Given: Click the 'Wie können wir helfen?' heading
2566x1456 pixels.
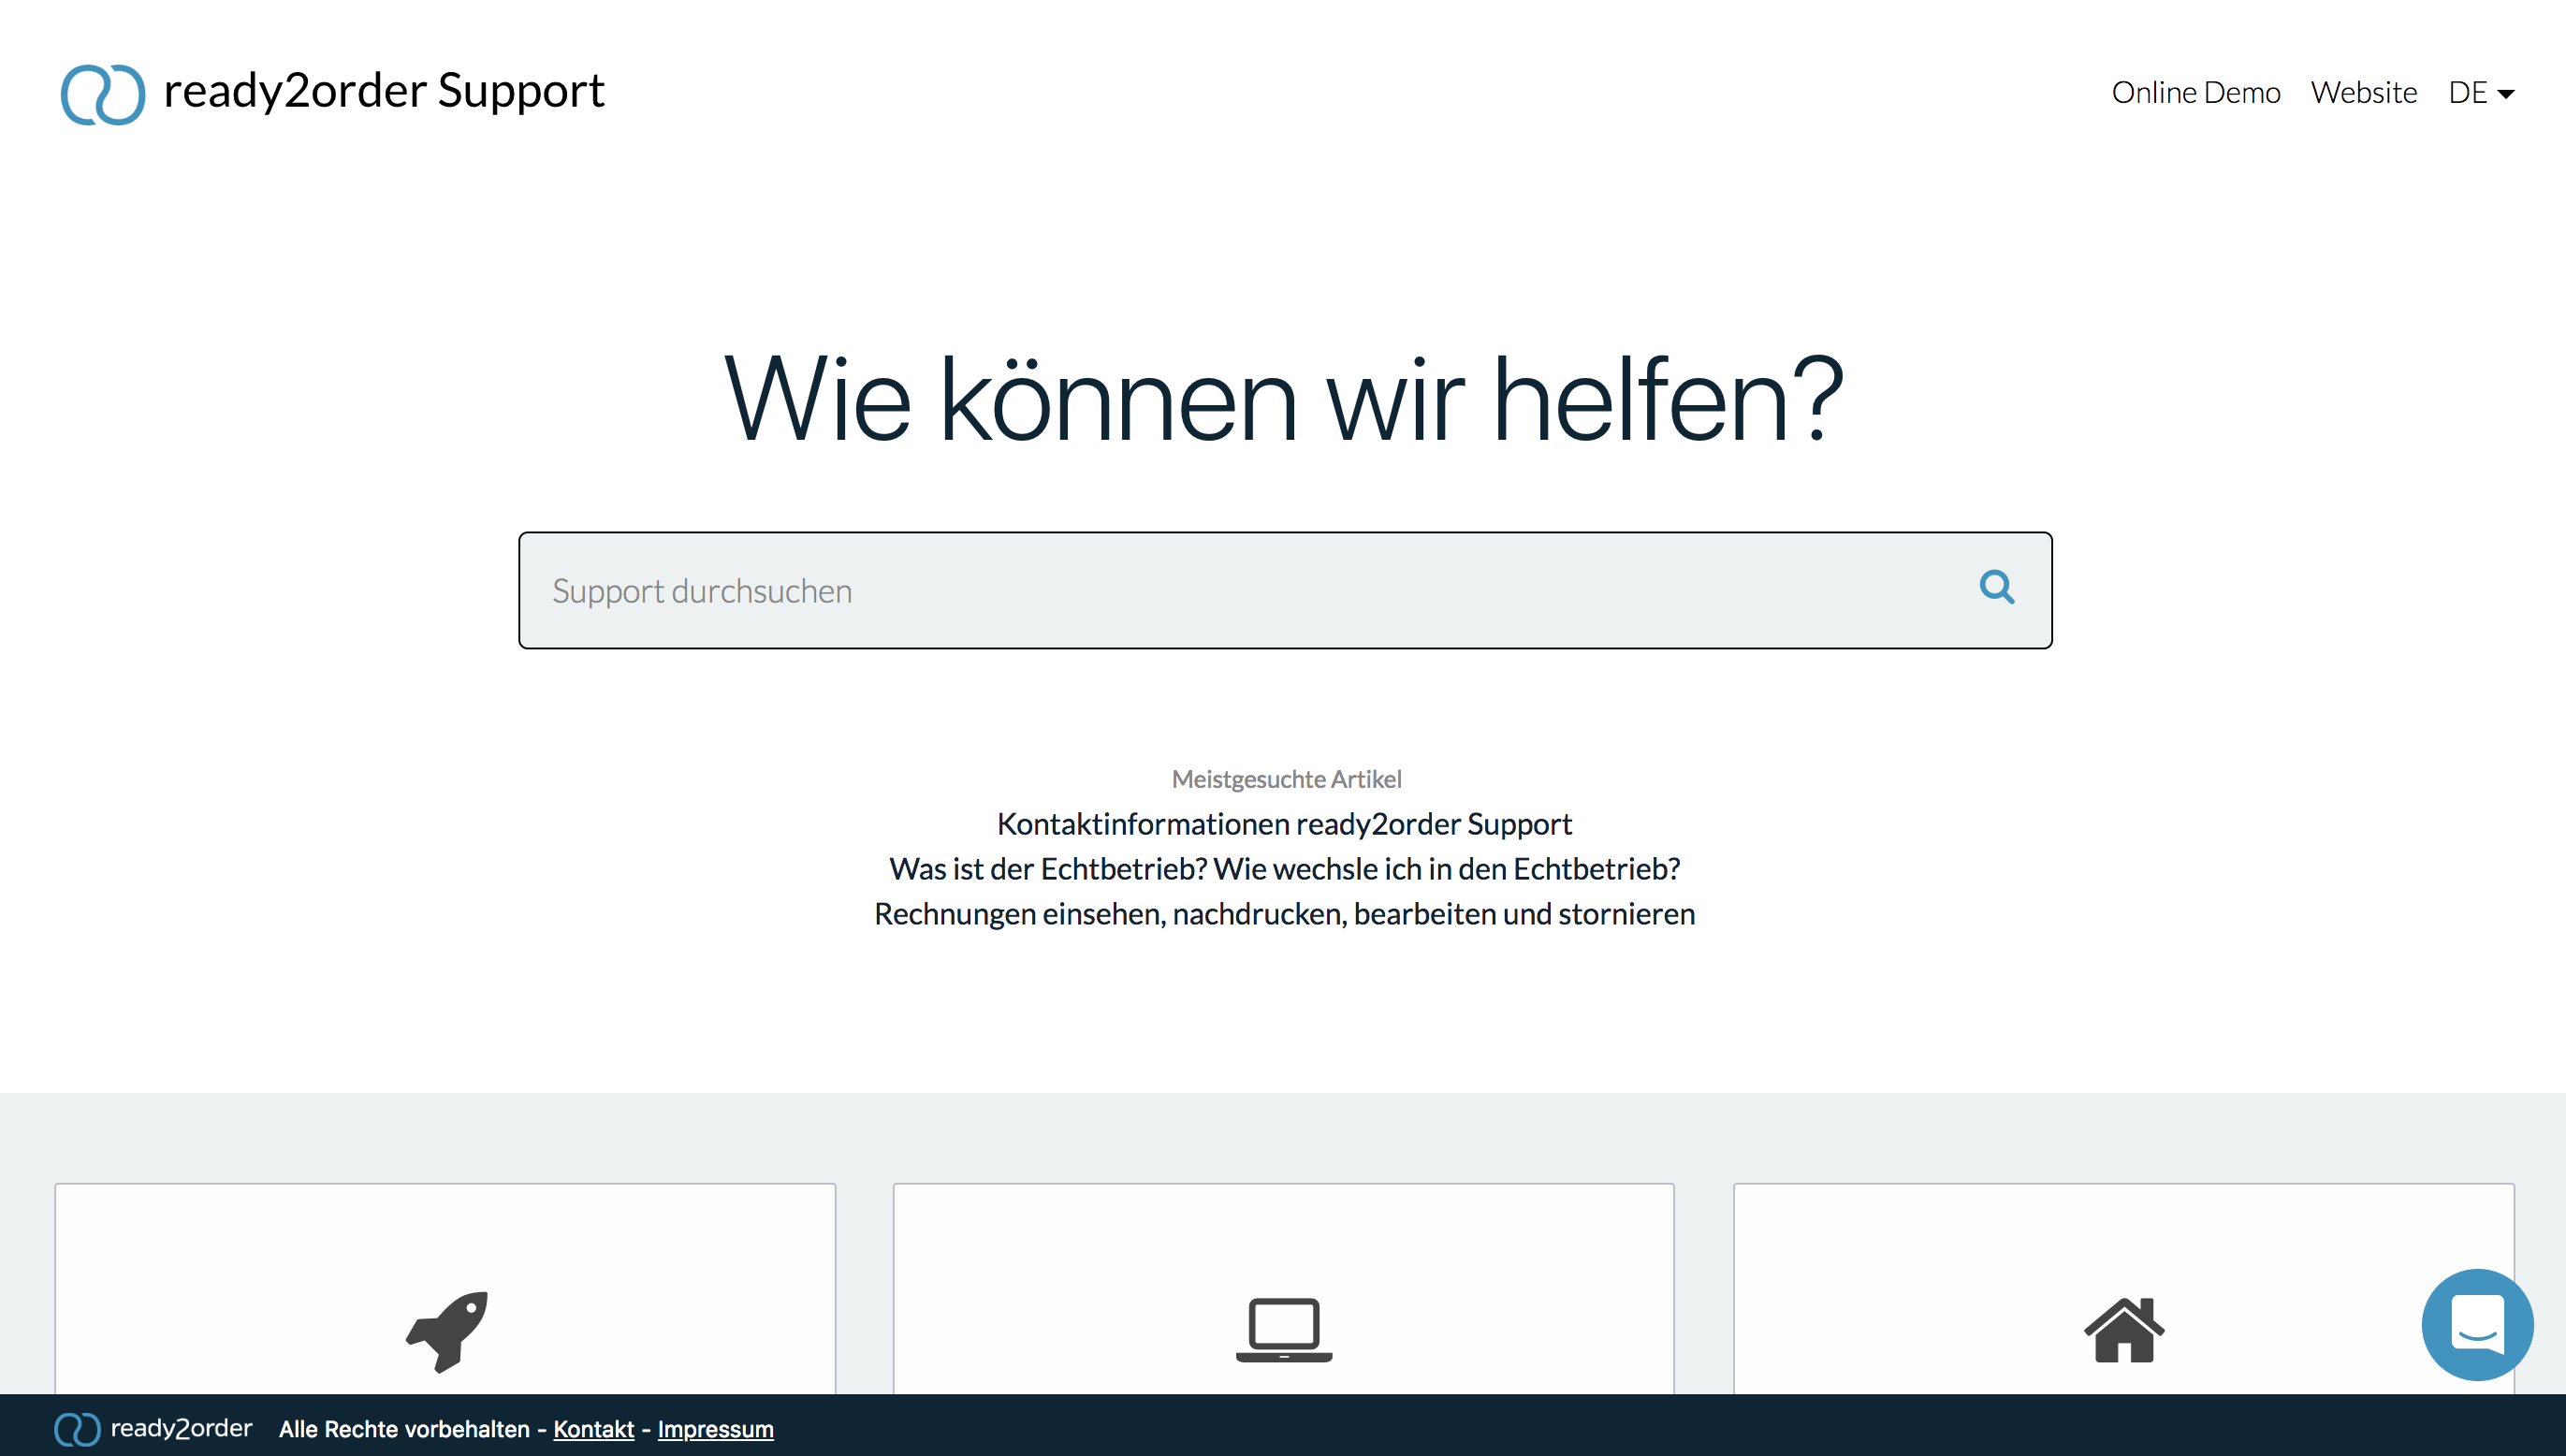Looking at the screenshot, I should [x=1283, y=400].
